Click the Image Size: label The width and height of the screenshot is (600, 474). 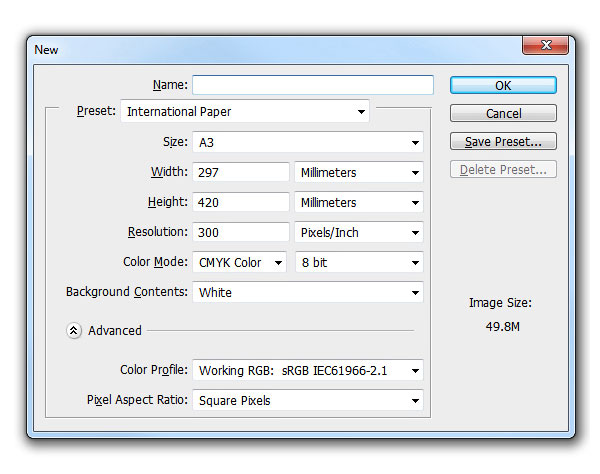[x=500, y=303]
